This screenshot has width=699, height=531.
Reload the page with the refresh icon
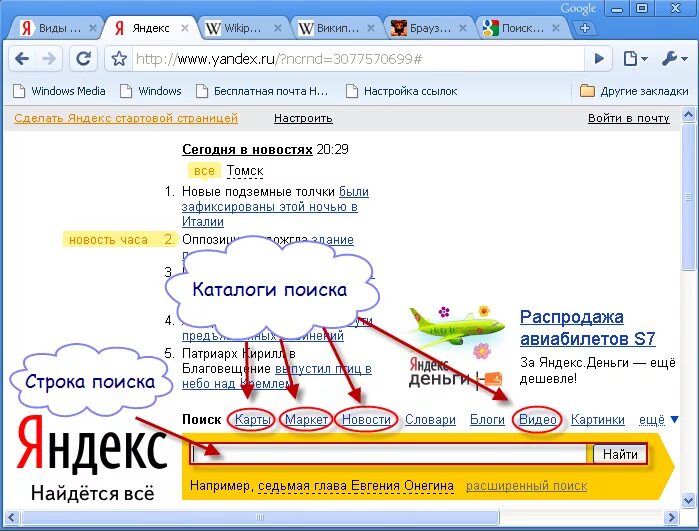pos(83,58)
